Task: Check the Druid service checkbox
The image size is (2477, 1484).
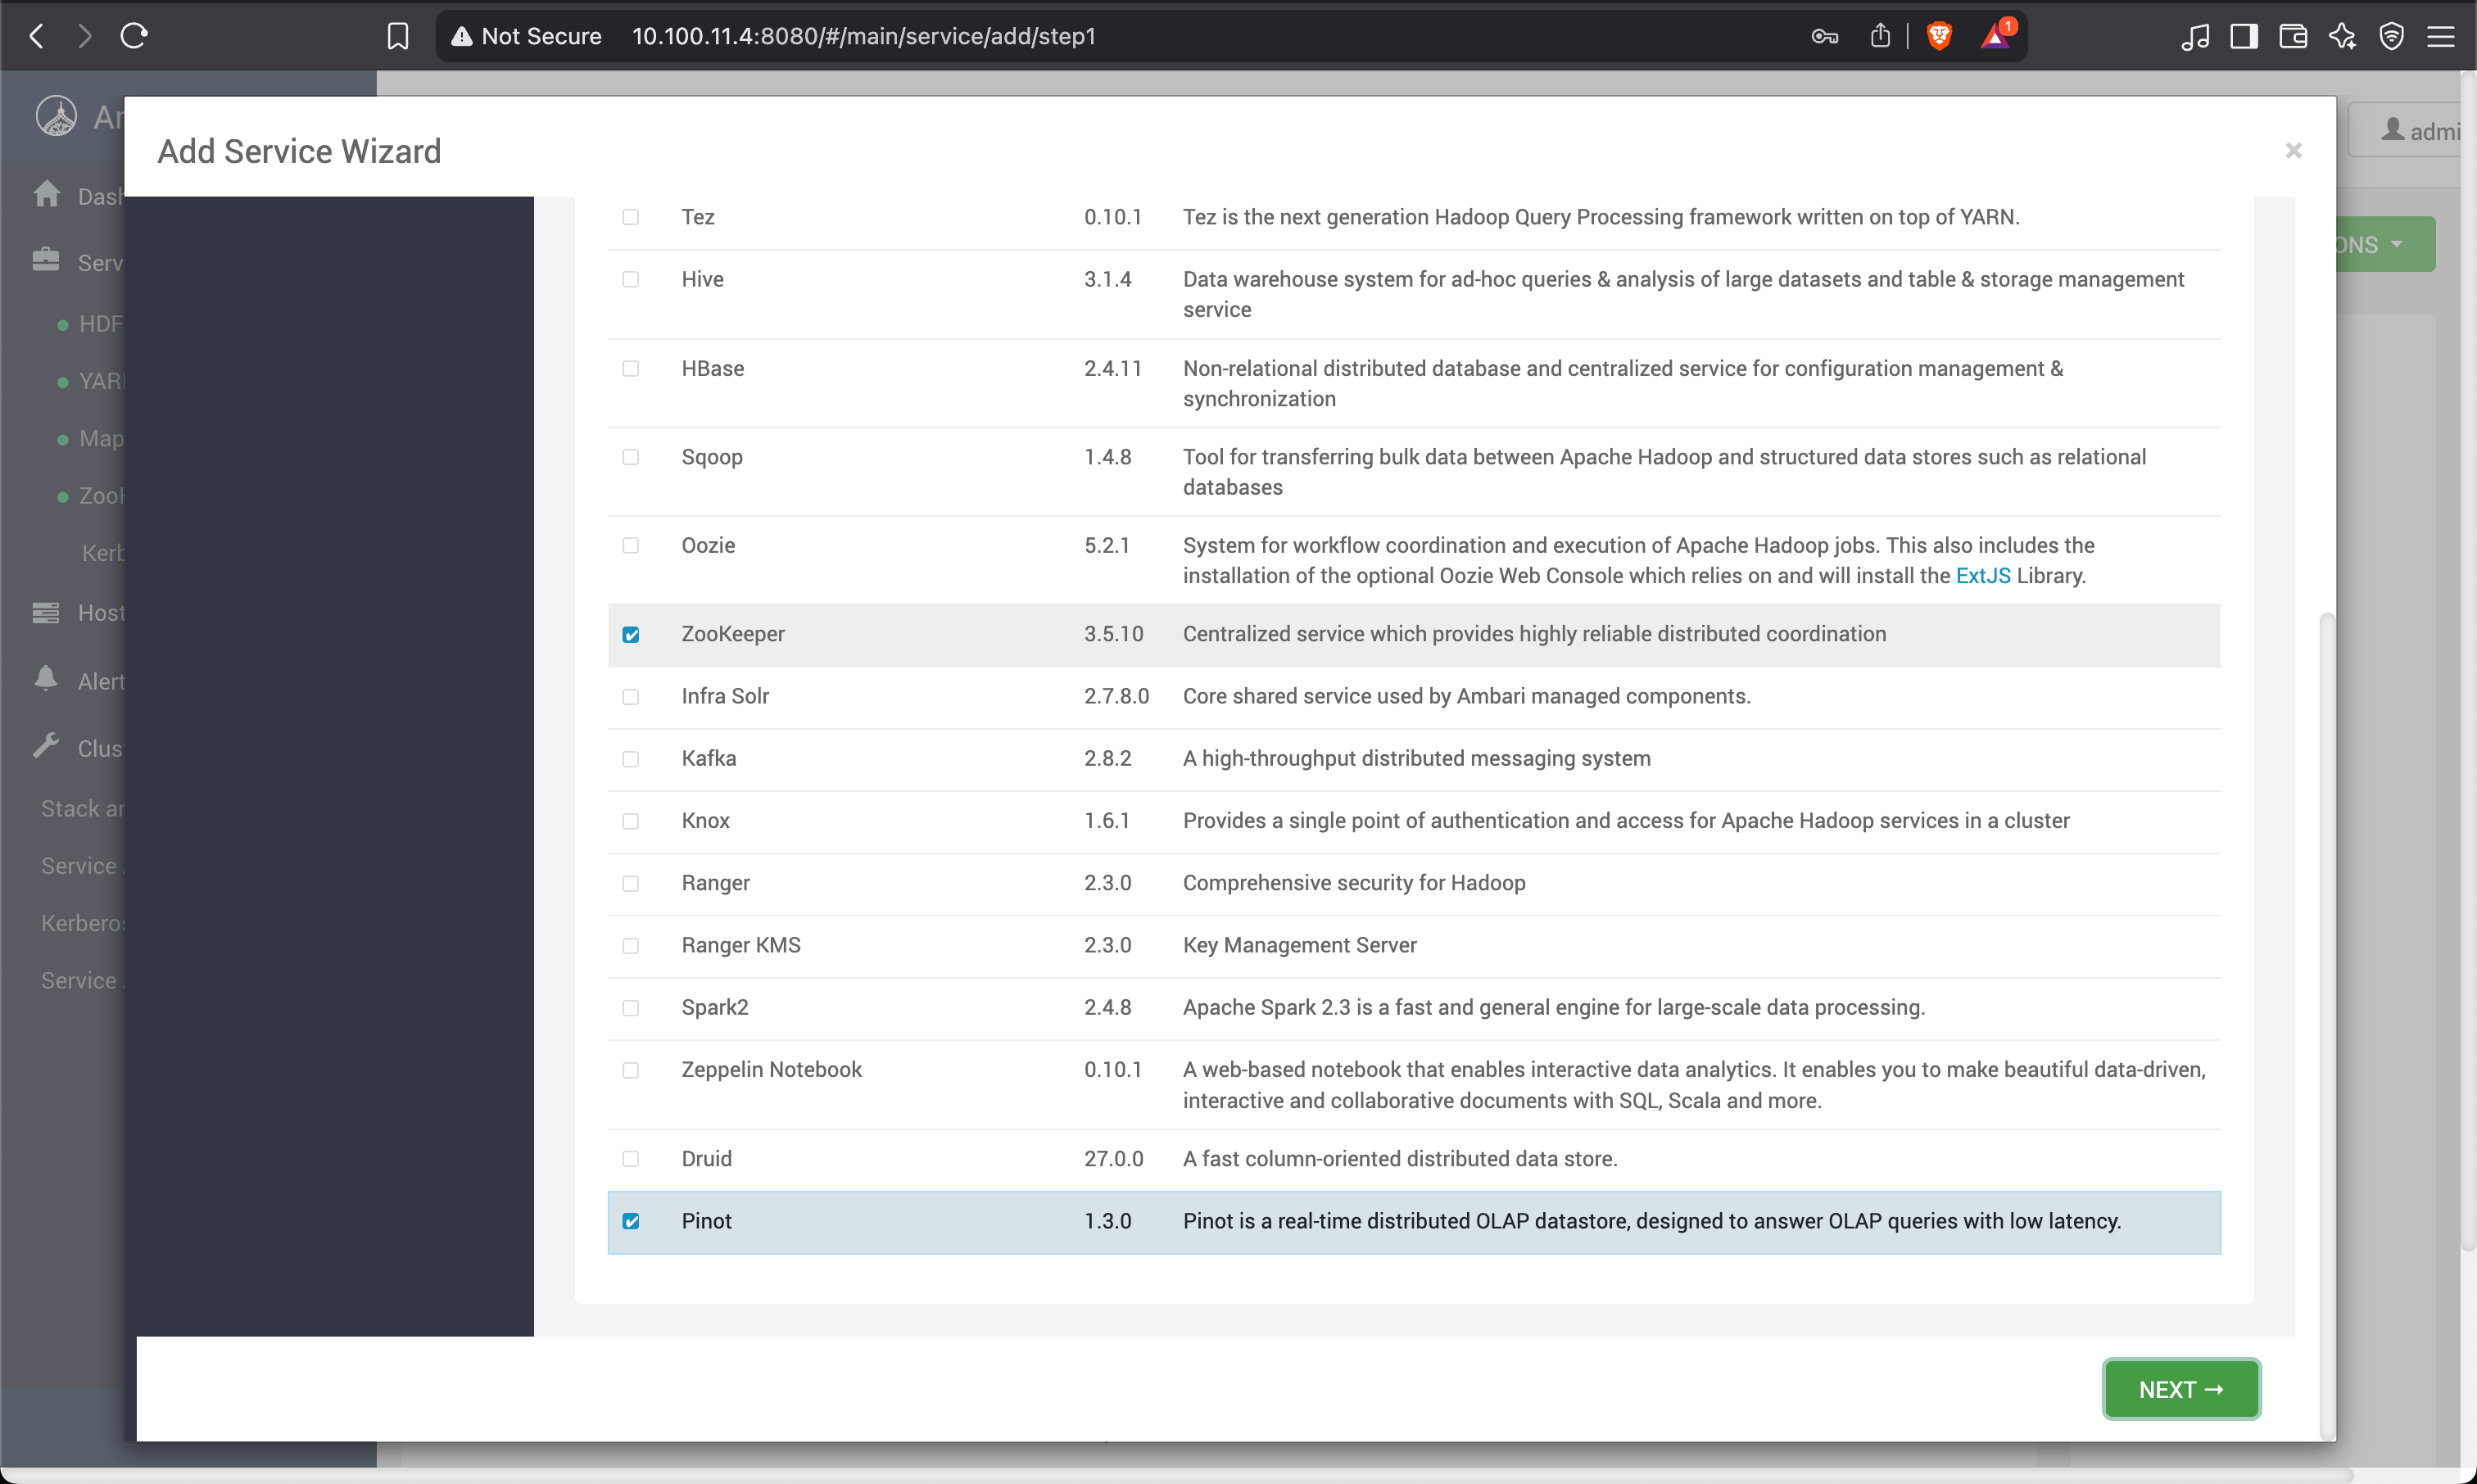Action: (x=631, y=1158)
